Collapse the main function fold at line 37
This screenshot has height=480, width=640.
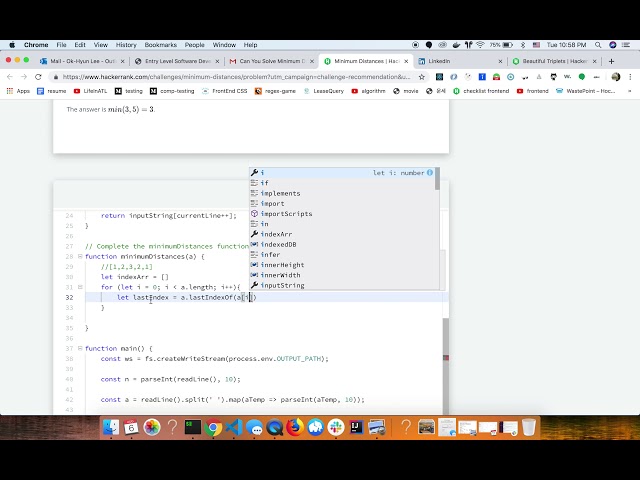tap(80, 348)
